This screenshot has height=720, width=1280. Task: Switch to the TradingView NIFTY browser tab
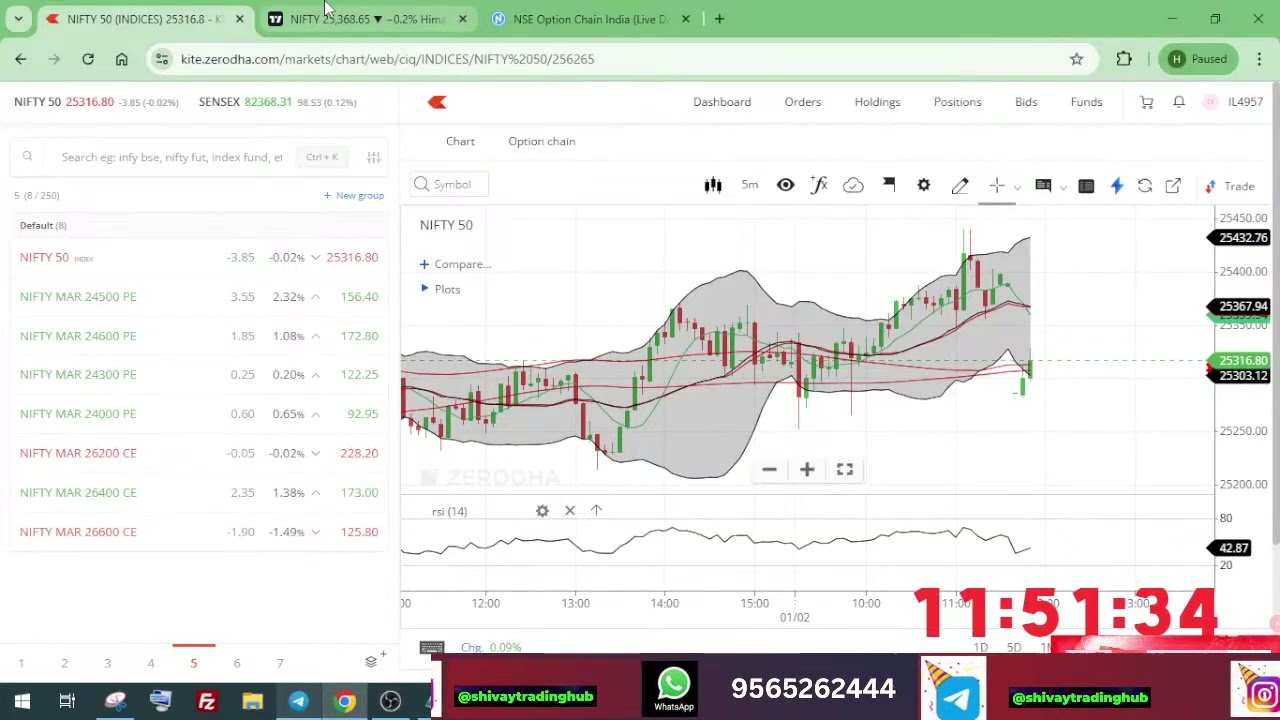click(x=368, y=19)
